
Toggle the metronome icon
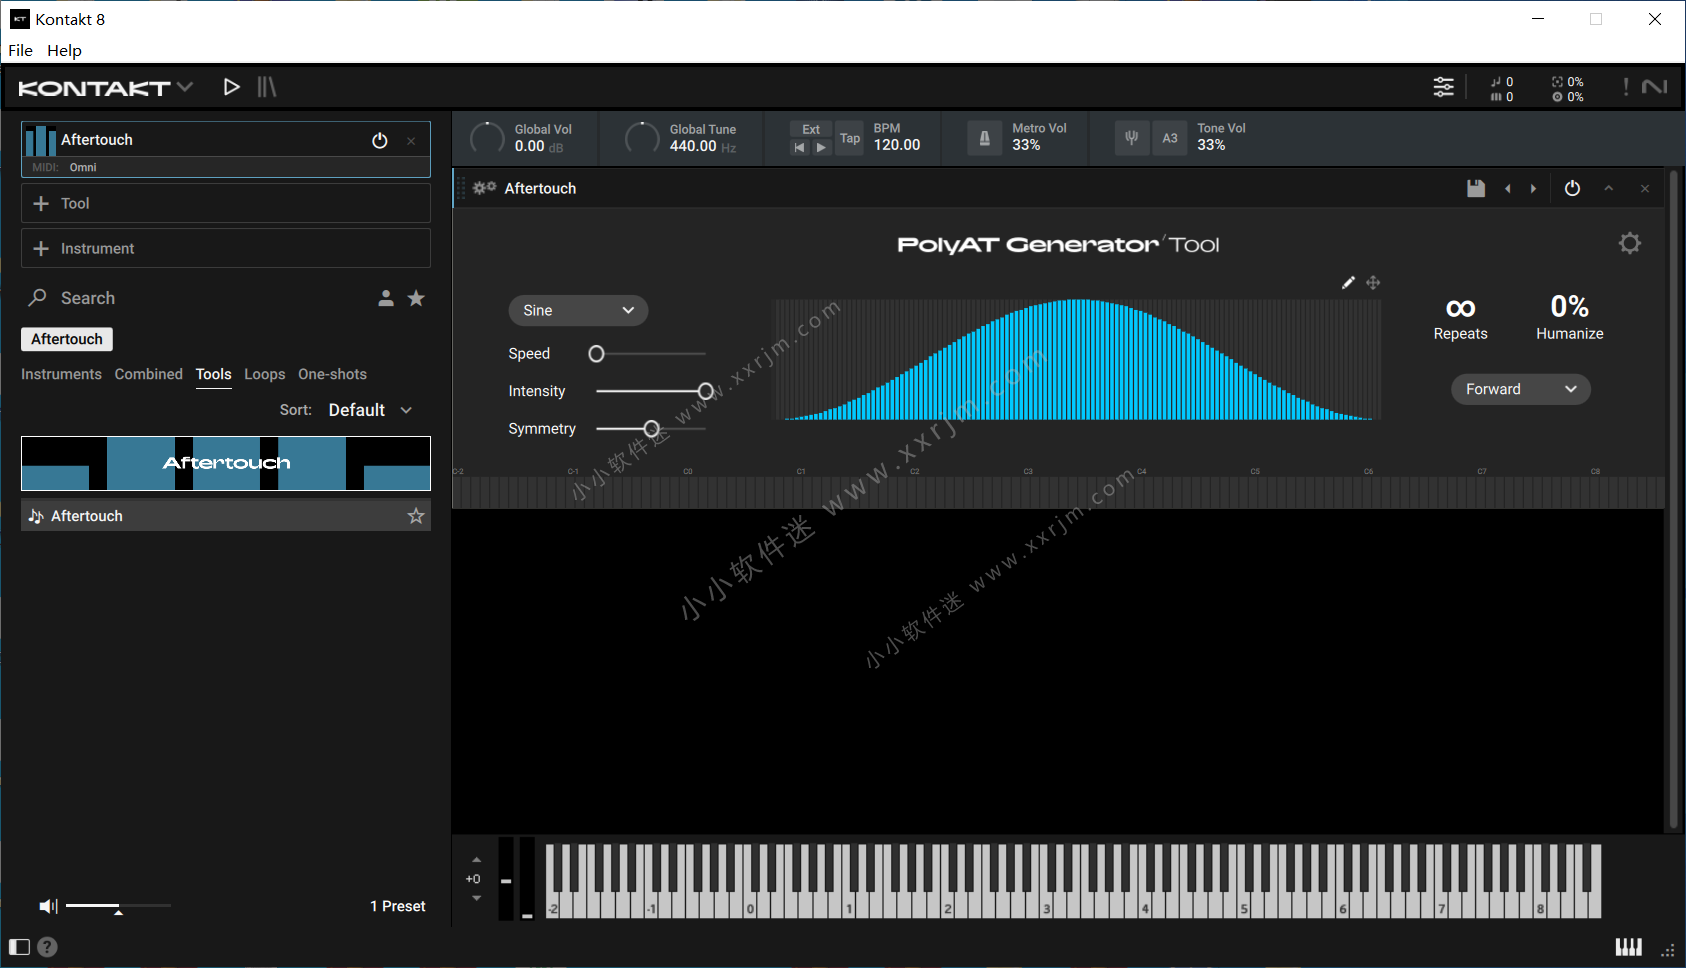tap(984, 138)
